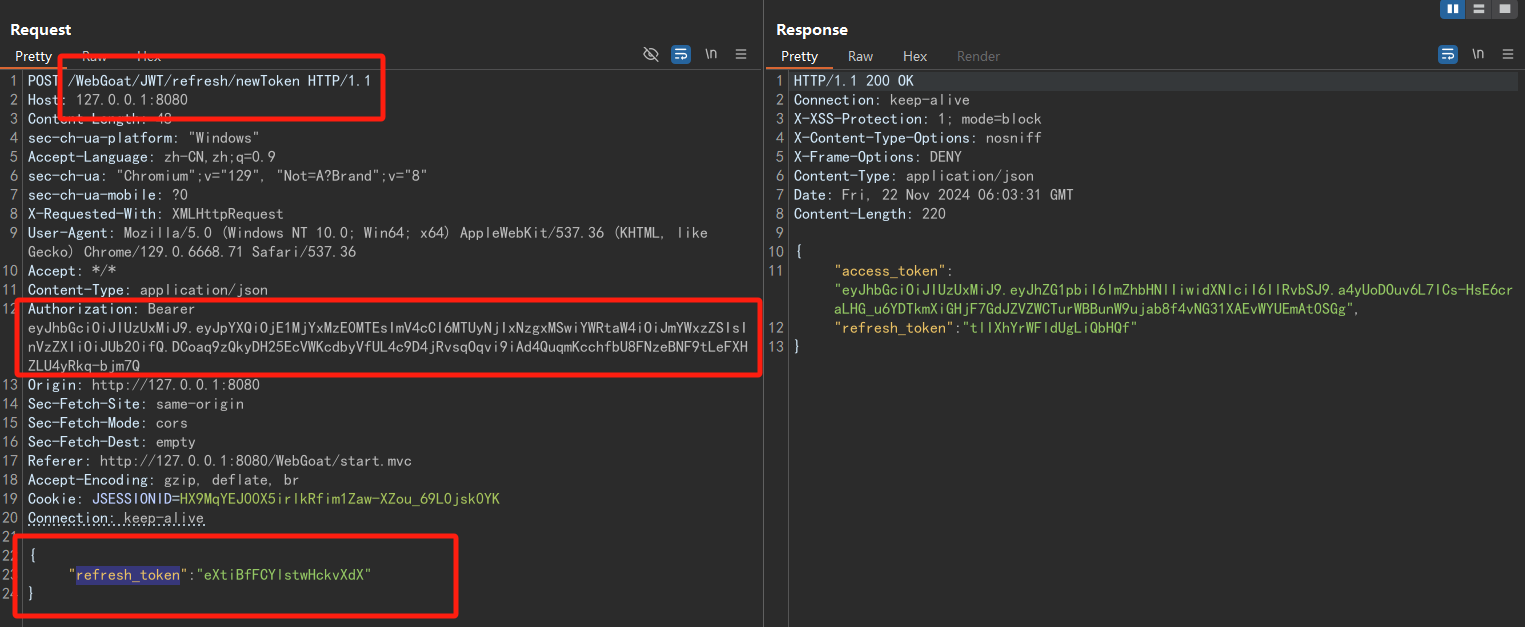Click the eXtiBfFCYIstwHckvXdX token value
The width and height of the screenshot is (1525, 627).
283,575
